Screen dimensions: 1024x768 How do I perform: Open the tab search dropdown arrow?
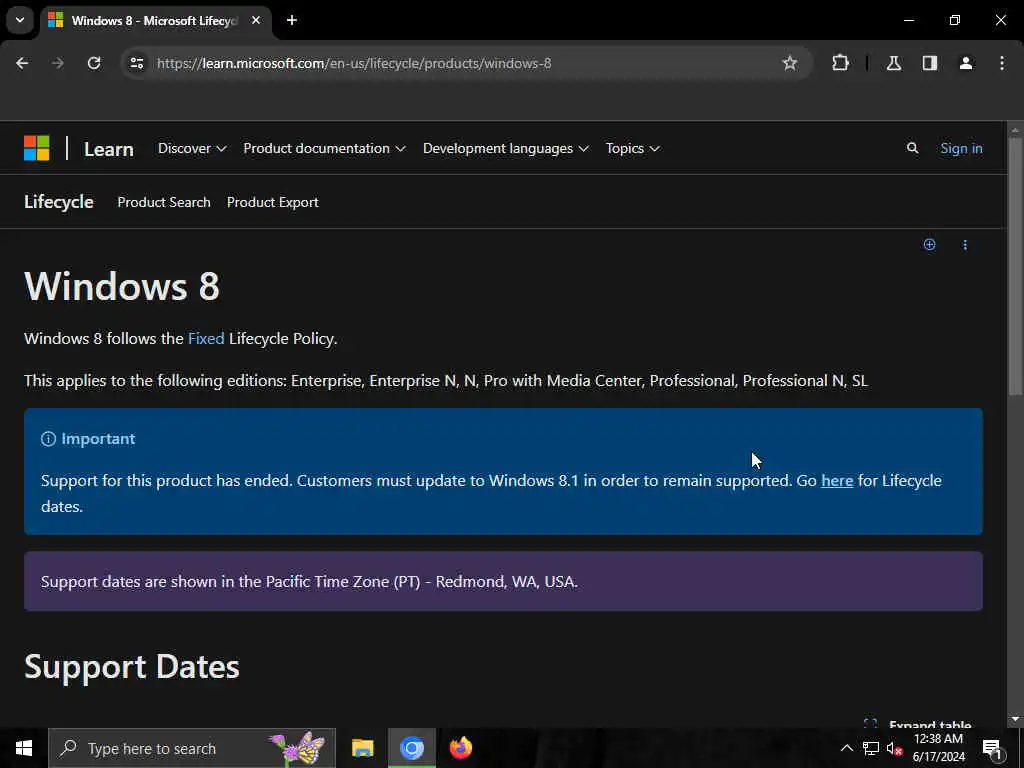20,20
